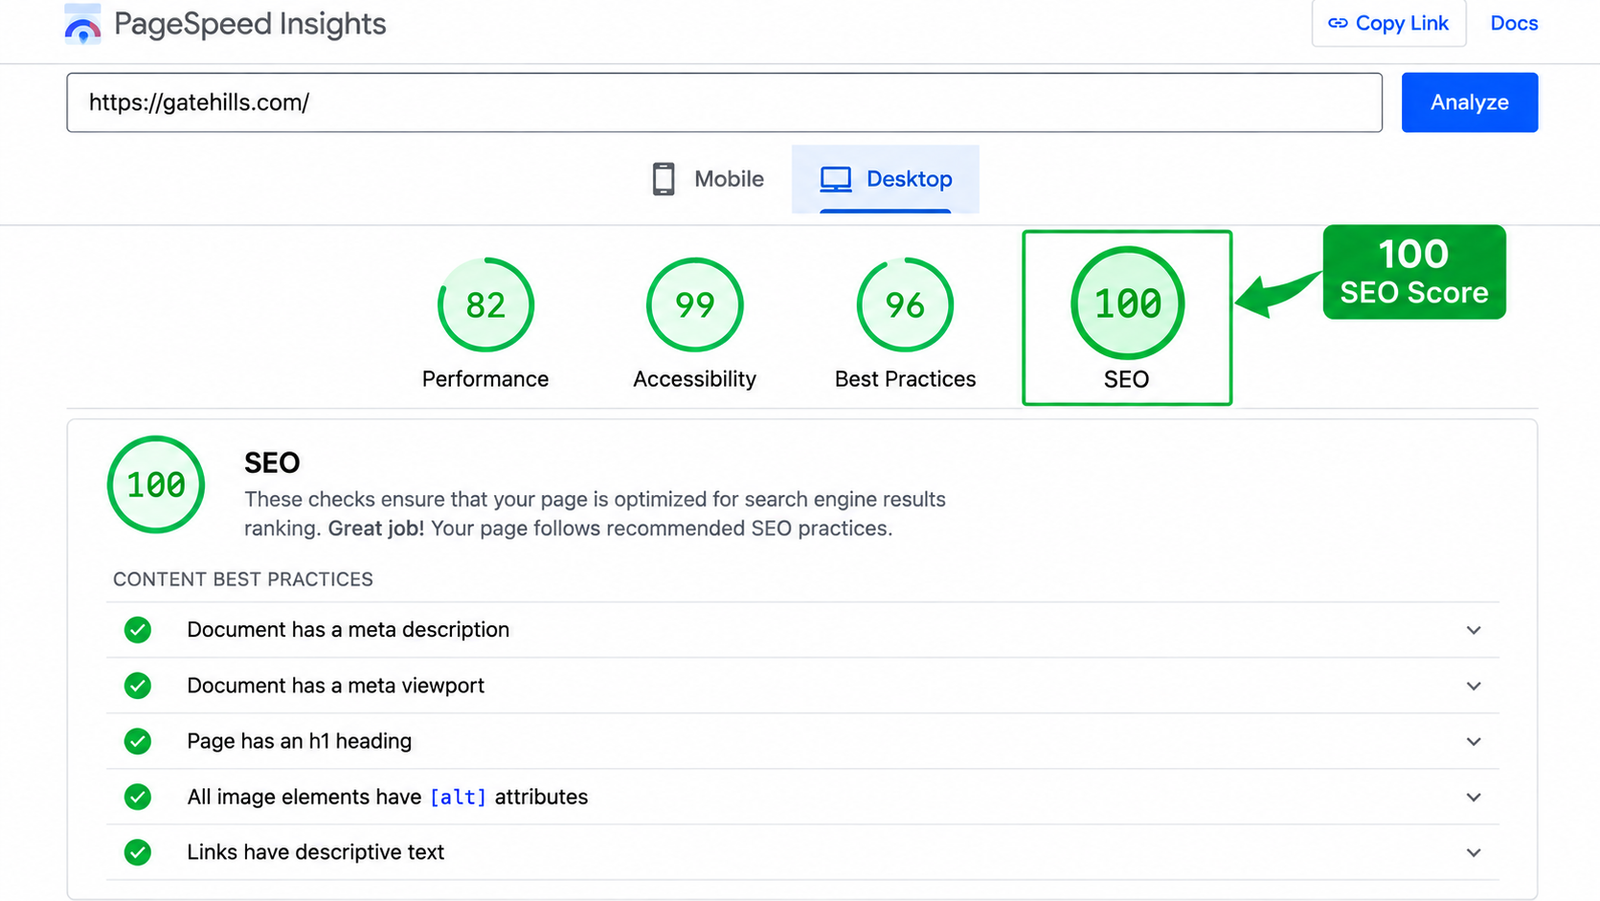Click the bold 'SEO' section heading

click(272, 463)
